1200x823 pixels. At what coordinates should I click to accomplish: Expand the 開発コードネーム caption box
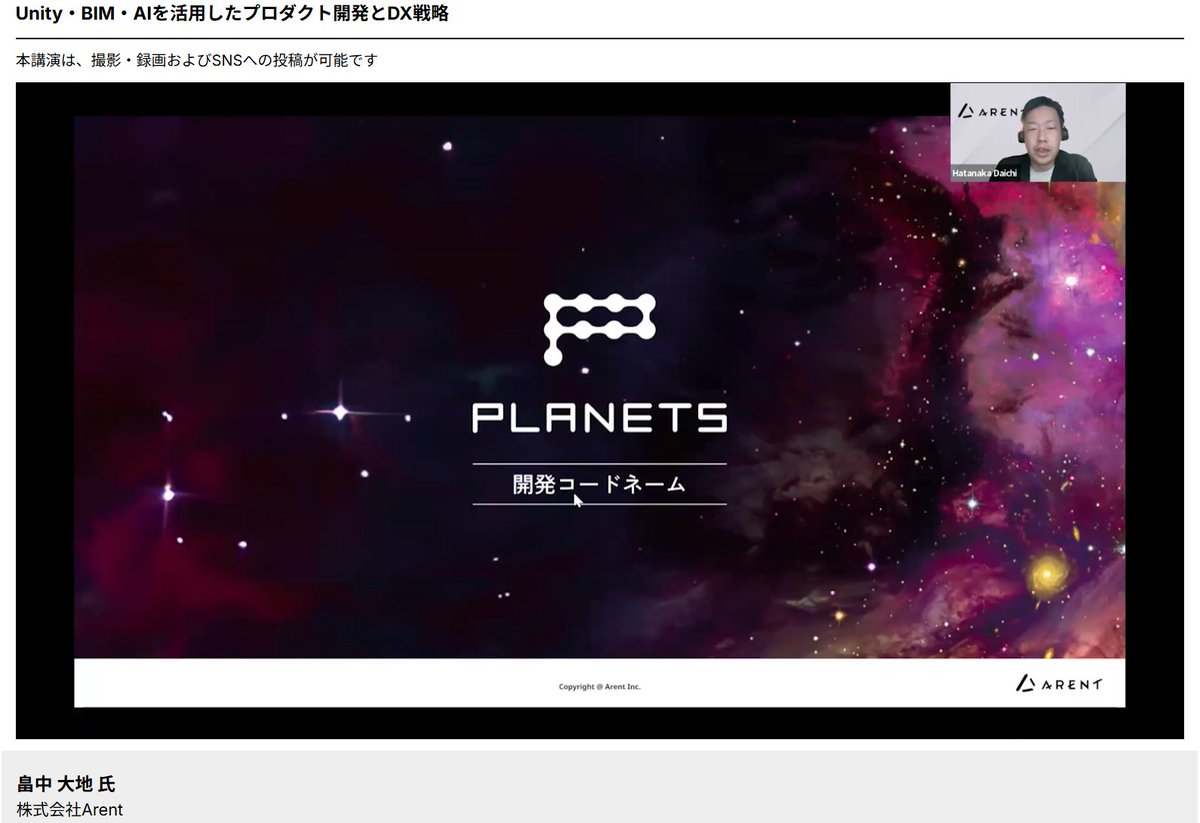coord(597,481)
